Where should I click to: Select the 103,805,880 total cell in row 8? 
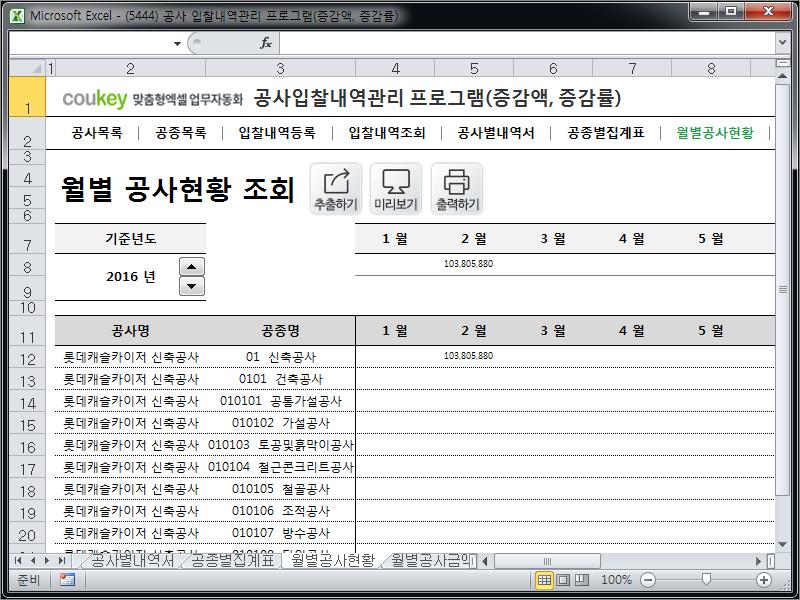474,264
